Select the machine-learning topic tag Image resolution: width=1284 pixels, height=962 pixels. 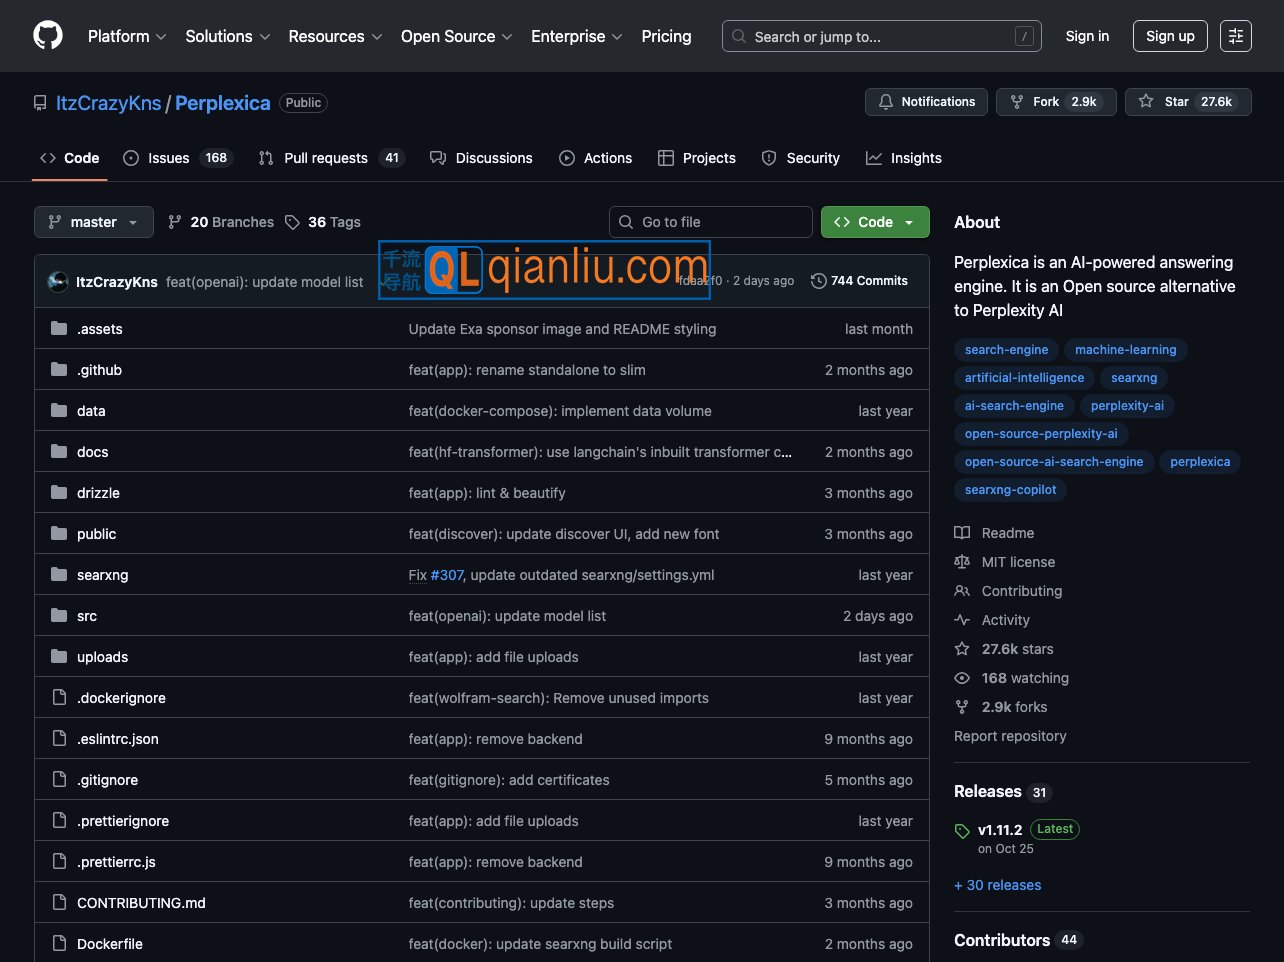pyautogui.click(x=1125, y=350)
